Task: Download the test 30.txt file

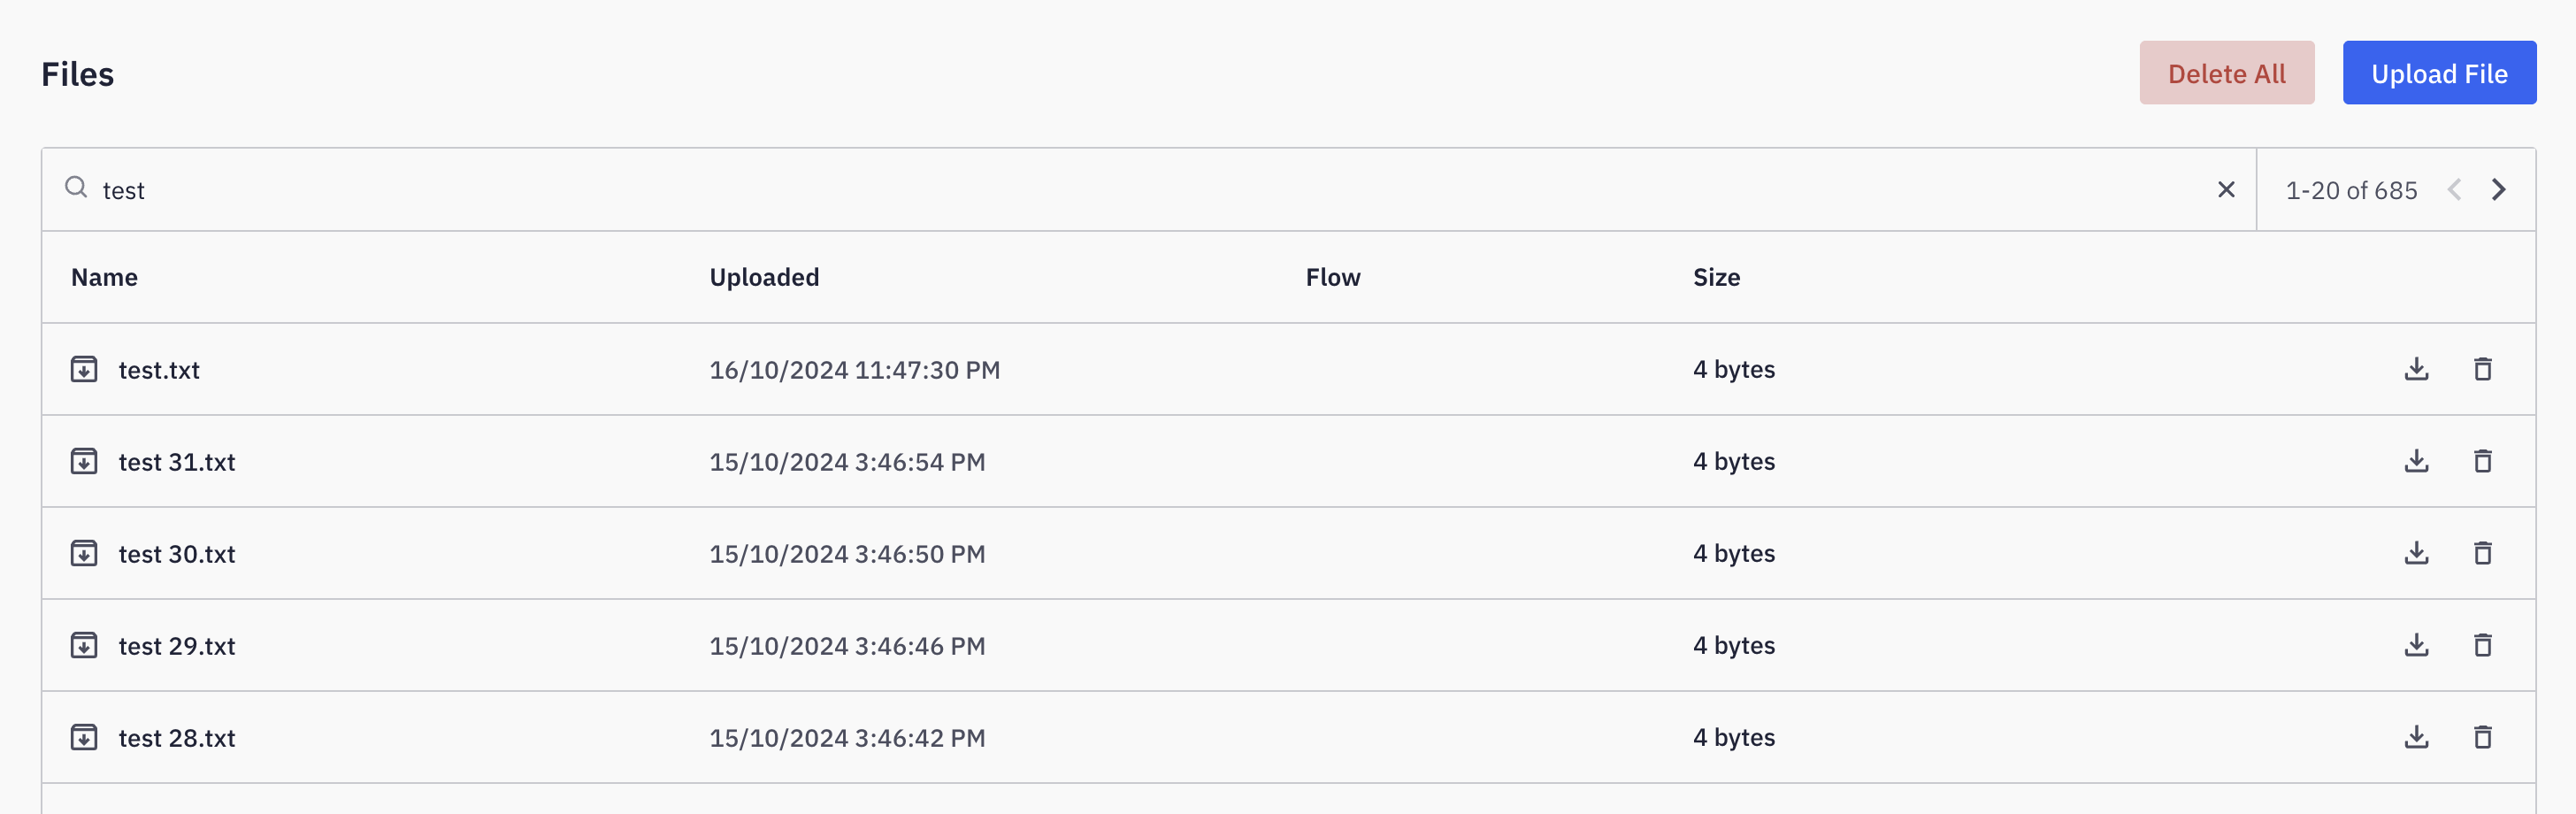Action: [x=2416, y=553]
